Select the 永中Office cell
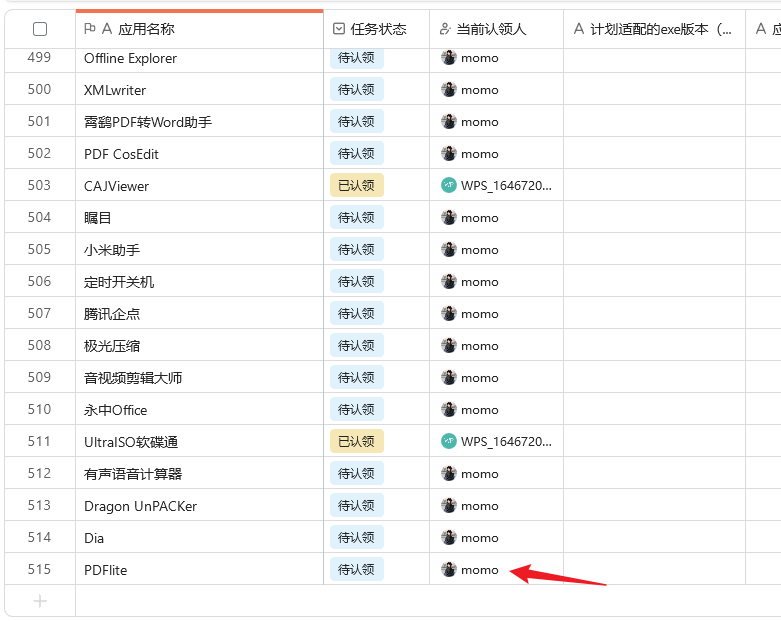 tap(199, 410)
